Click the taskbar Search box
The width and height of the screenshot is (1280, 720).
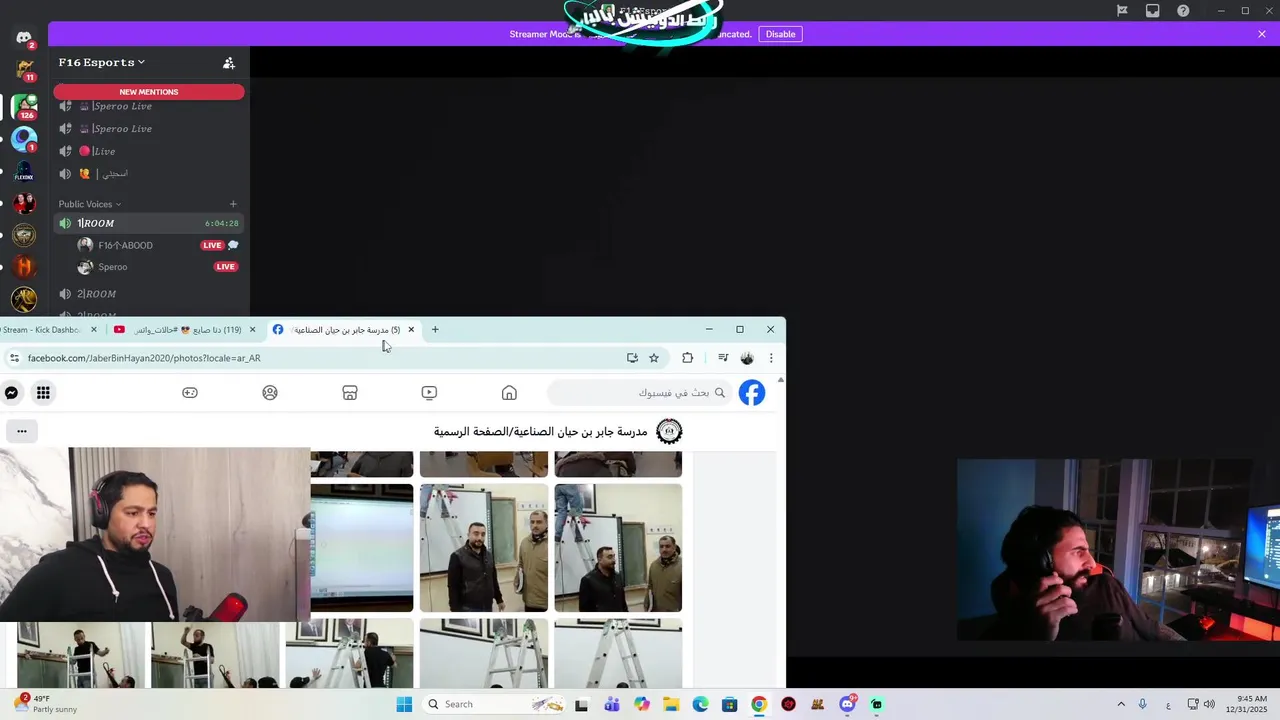coord(495,704)
